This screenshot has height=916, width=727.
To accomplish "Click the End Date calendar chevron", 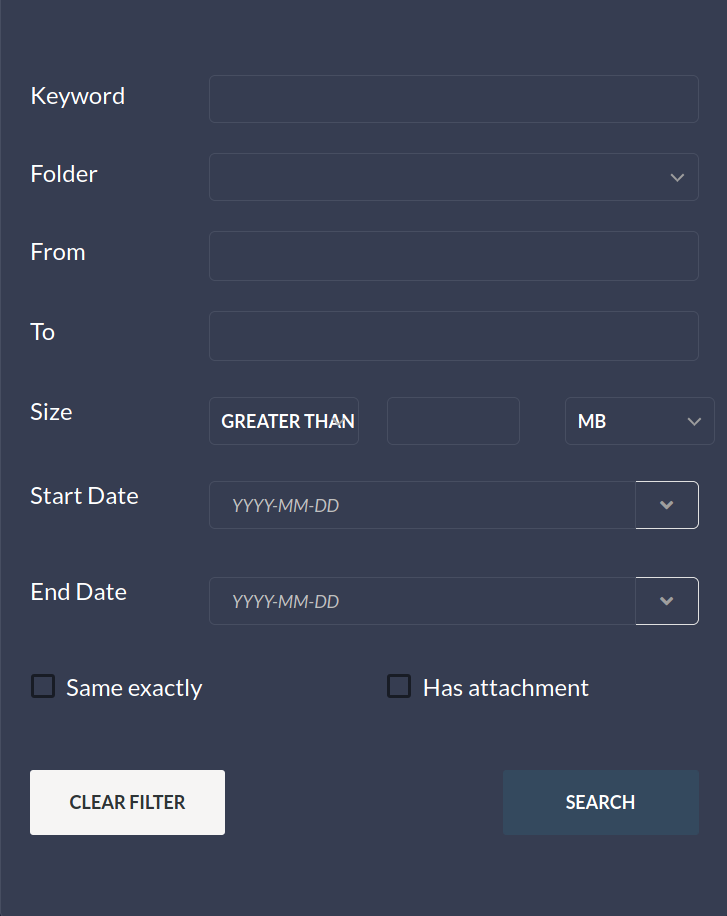I will (666, 601).
